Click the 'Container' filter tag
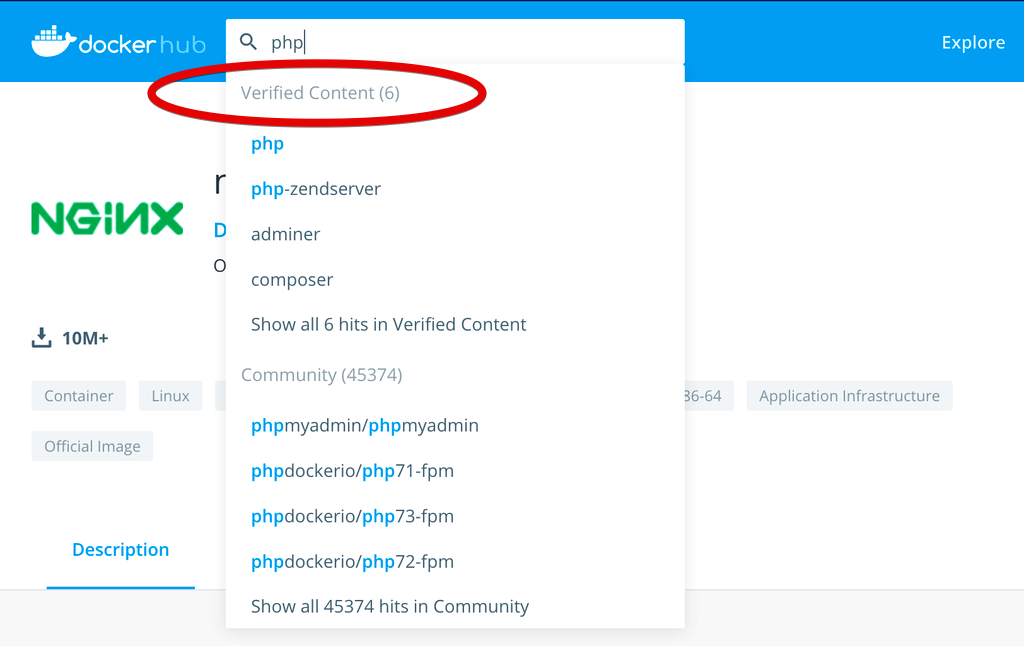 click(x=78, y=395)
